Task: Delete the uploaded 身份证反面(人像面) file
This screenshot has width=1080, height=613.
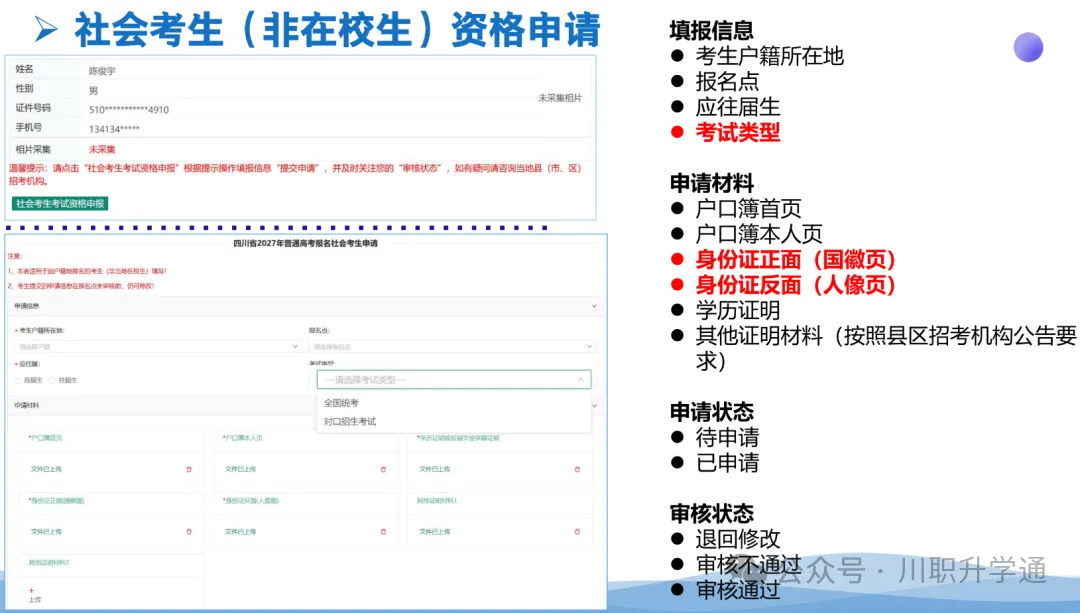Action: (384, 532)
